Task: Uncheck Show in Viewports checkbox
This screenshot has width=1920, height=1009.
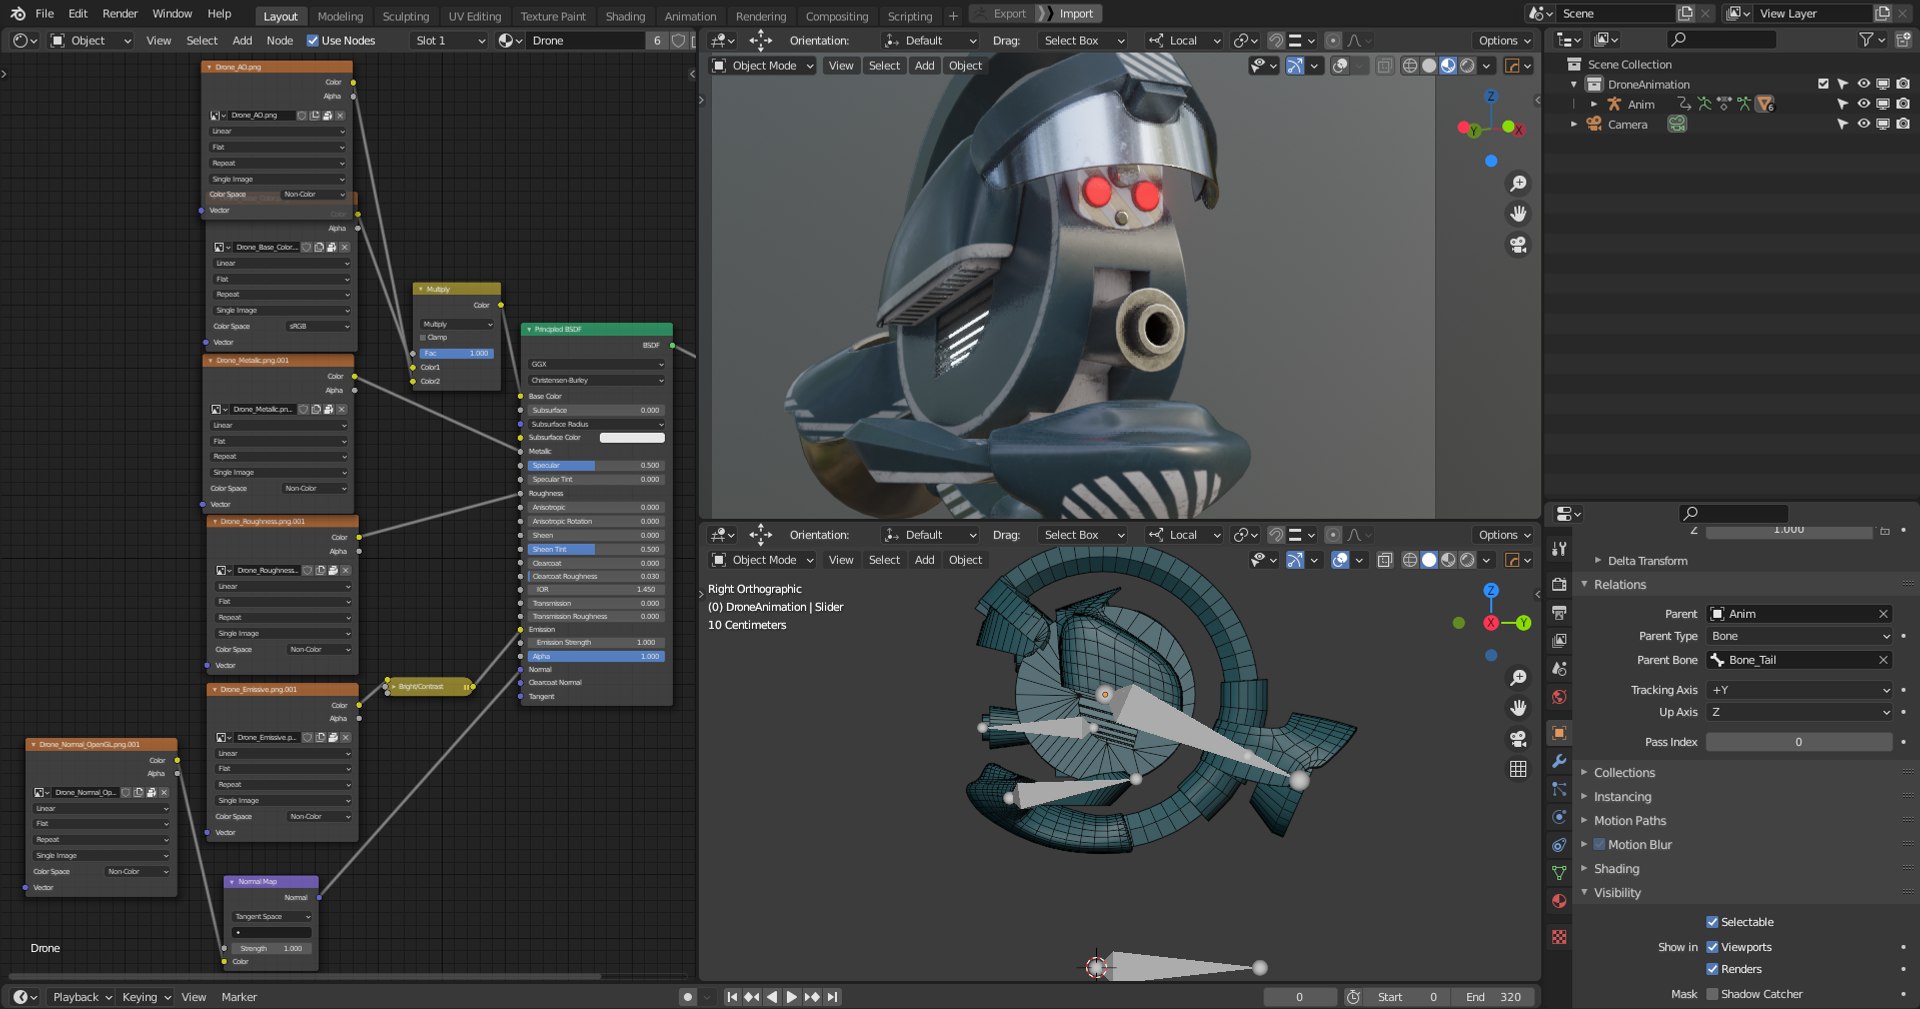Action: [1712, 947]
